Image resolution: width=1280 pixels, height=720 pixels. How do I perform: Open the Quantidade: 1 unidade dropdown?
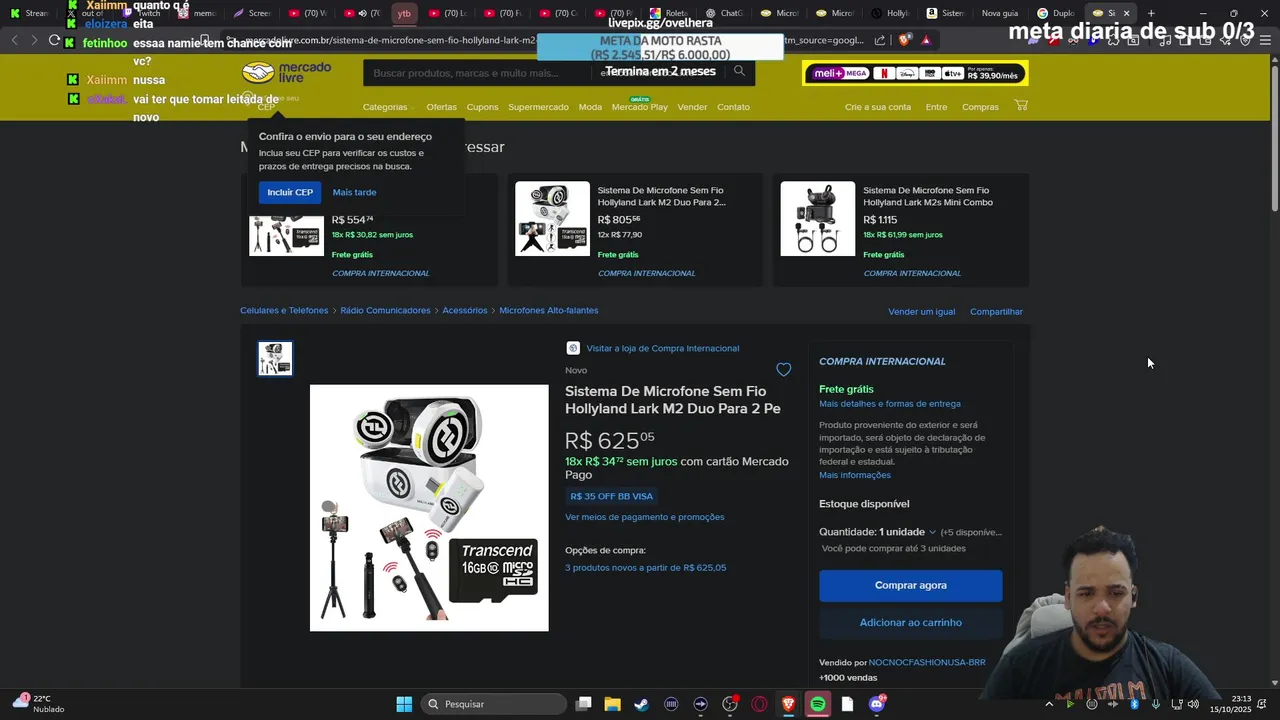[x=877, y=532]
